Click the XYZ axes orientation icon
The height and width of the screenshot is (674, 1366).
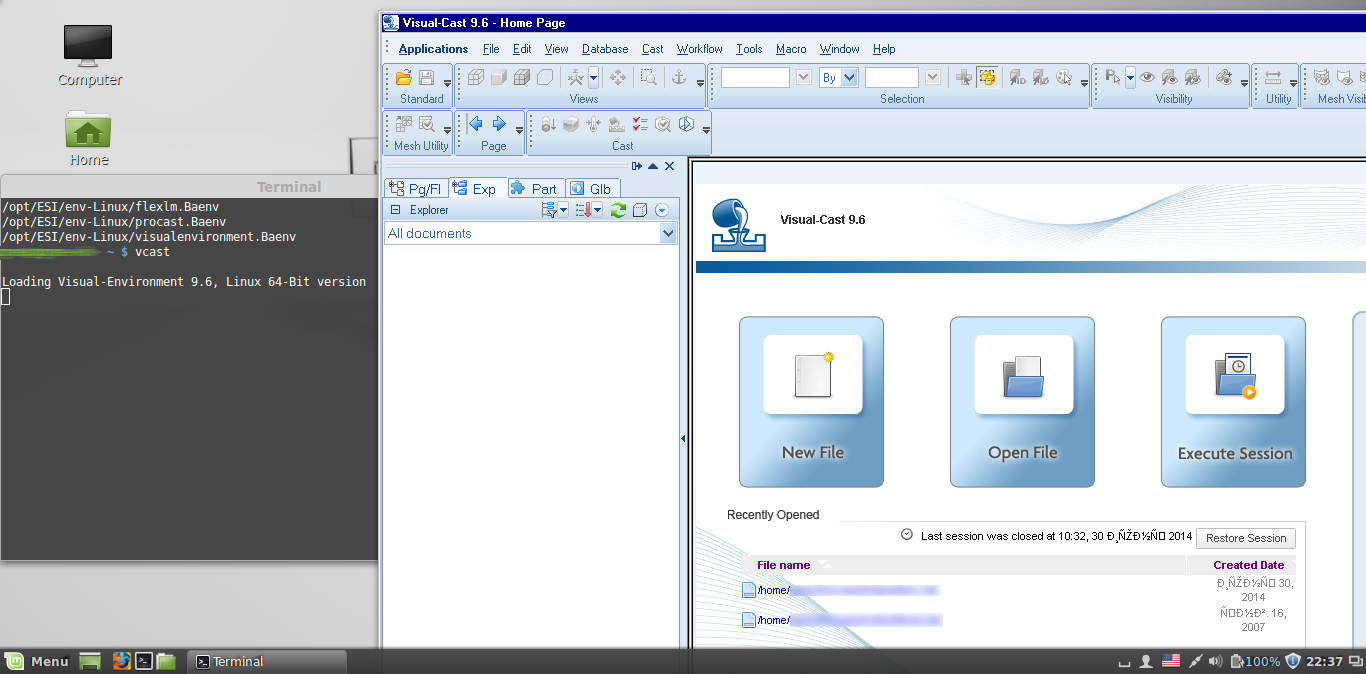pyautogui.click(x=575, y=77)
